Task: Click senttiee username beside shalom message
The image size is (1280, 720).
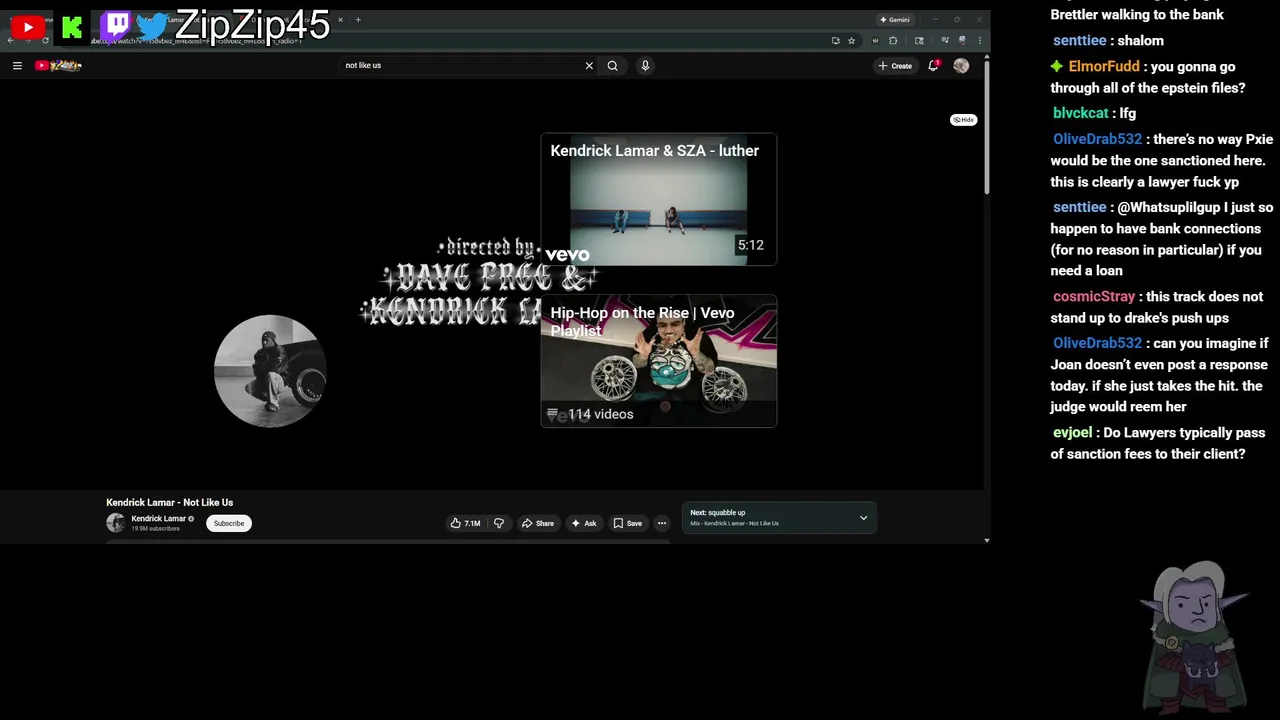Action: click(1080, 41)
